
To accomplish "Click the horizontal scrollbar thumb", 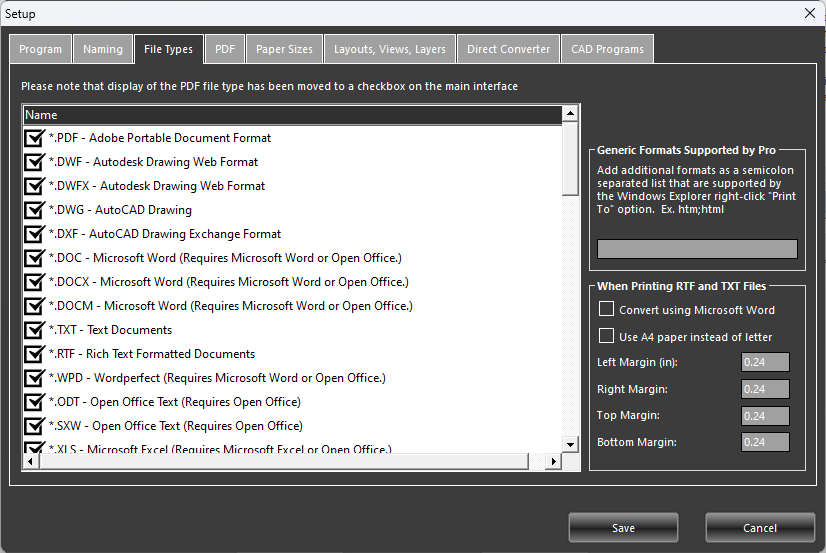I will pyautogui.click(x=284, y=462).
